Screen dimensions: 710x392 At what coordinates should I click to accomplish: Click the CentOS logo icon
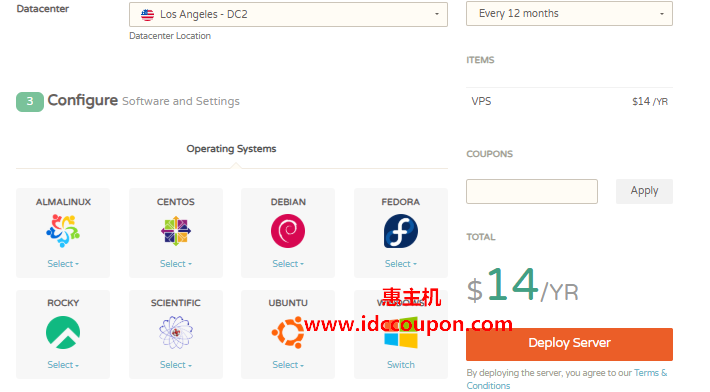click(176, 231)
